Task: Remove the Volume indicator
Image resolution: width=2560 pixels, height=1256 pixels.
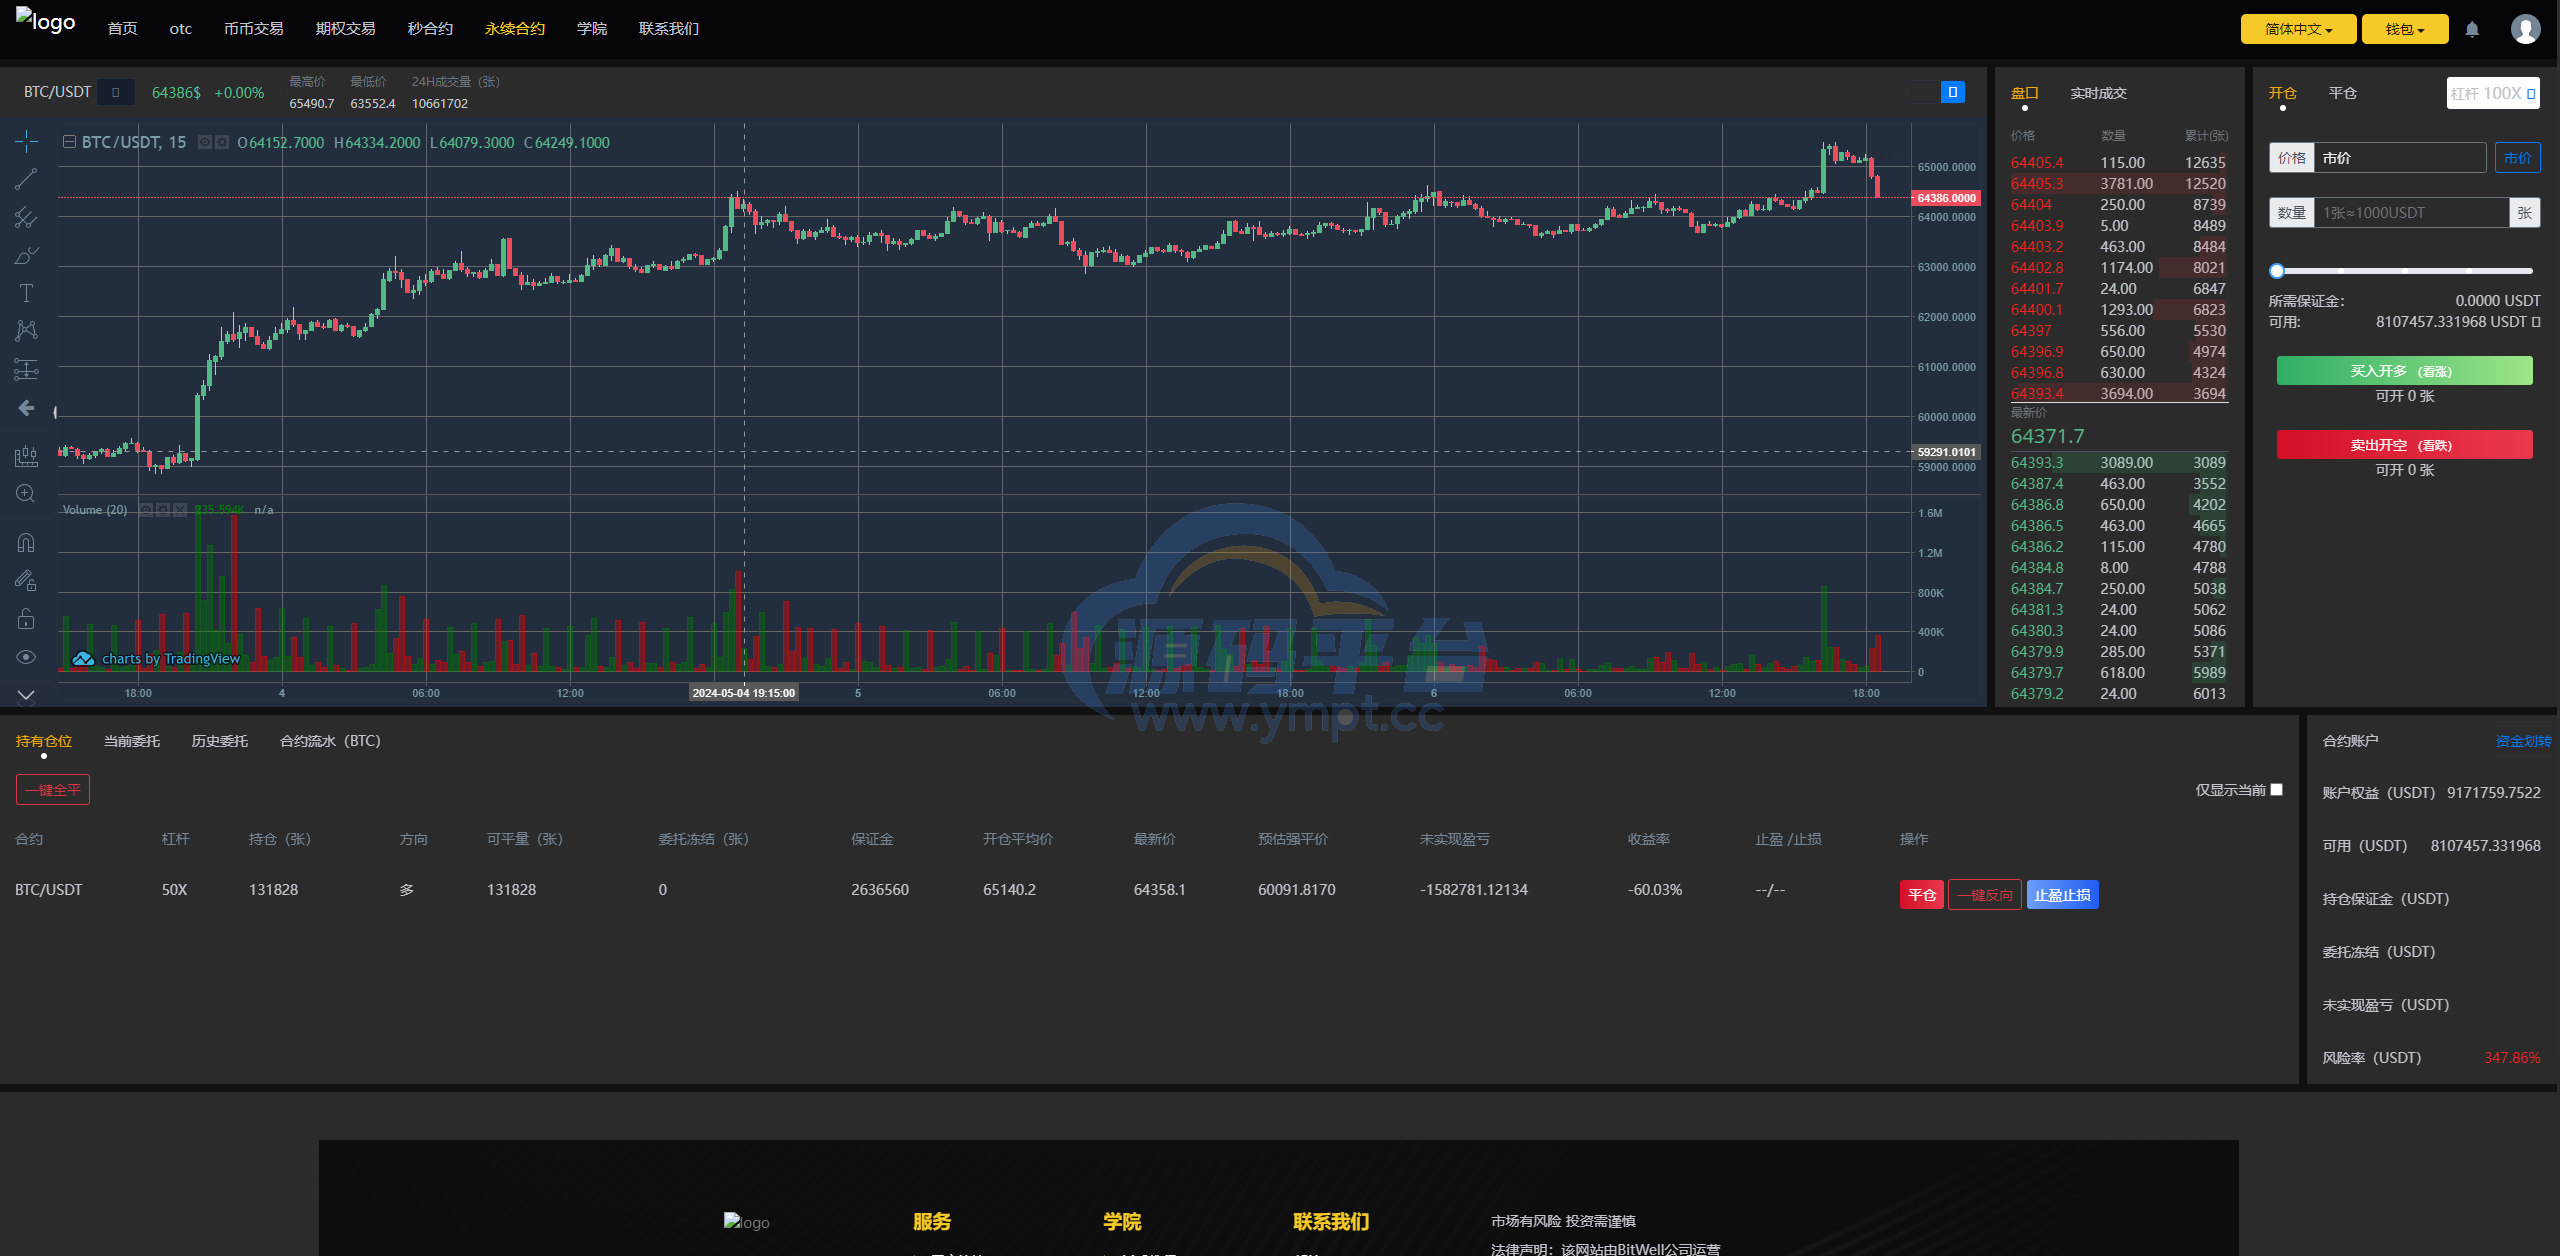Action: 180,510
